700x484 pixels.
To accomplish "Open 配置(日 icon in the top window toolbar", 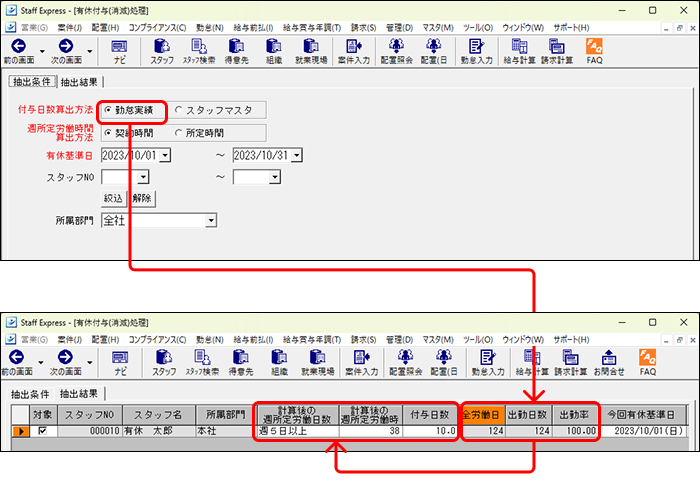I will tap(433, 51).
